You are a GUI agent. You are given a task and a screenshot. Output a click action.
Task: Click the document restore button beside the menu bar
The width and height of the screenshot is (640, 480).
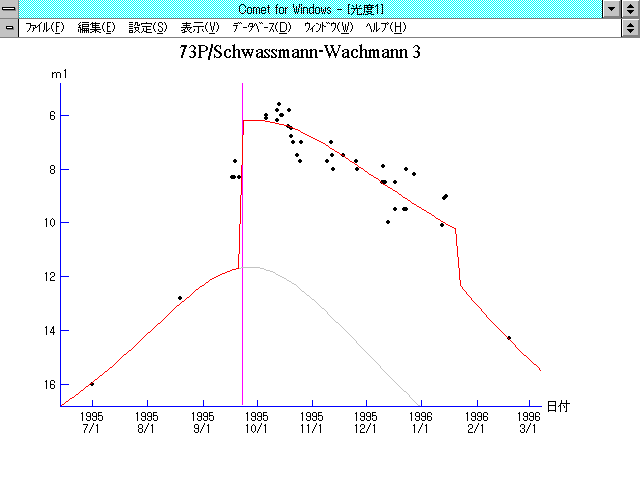coord(630,27)
